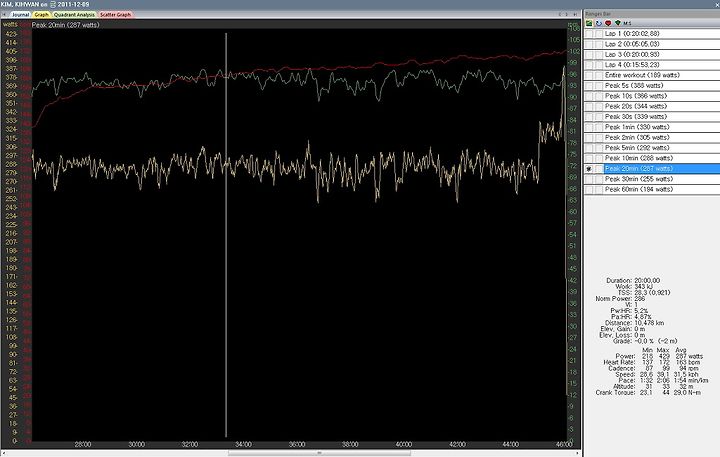720x457 pixels.
Task: Click the green chart icon in Ranges Bar
Action: 589,23
